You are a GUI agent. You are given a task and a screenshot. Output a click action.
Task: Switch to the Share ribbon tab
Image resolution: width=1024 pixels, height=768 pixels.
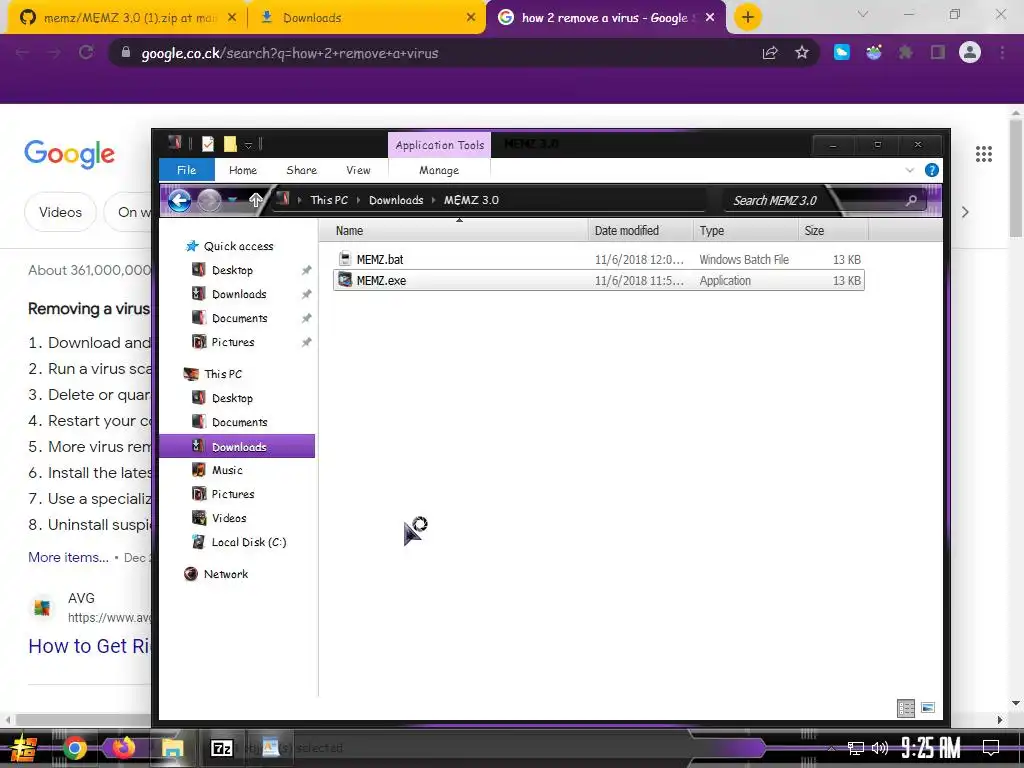(x=301, y=170)
